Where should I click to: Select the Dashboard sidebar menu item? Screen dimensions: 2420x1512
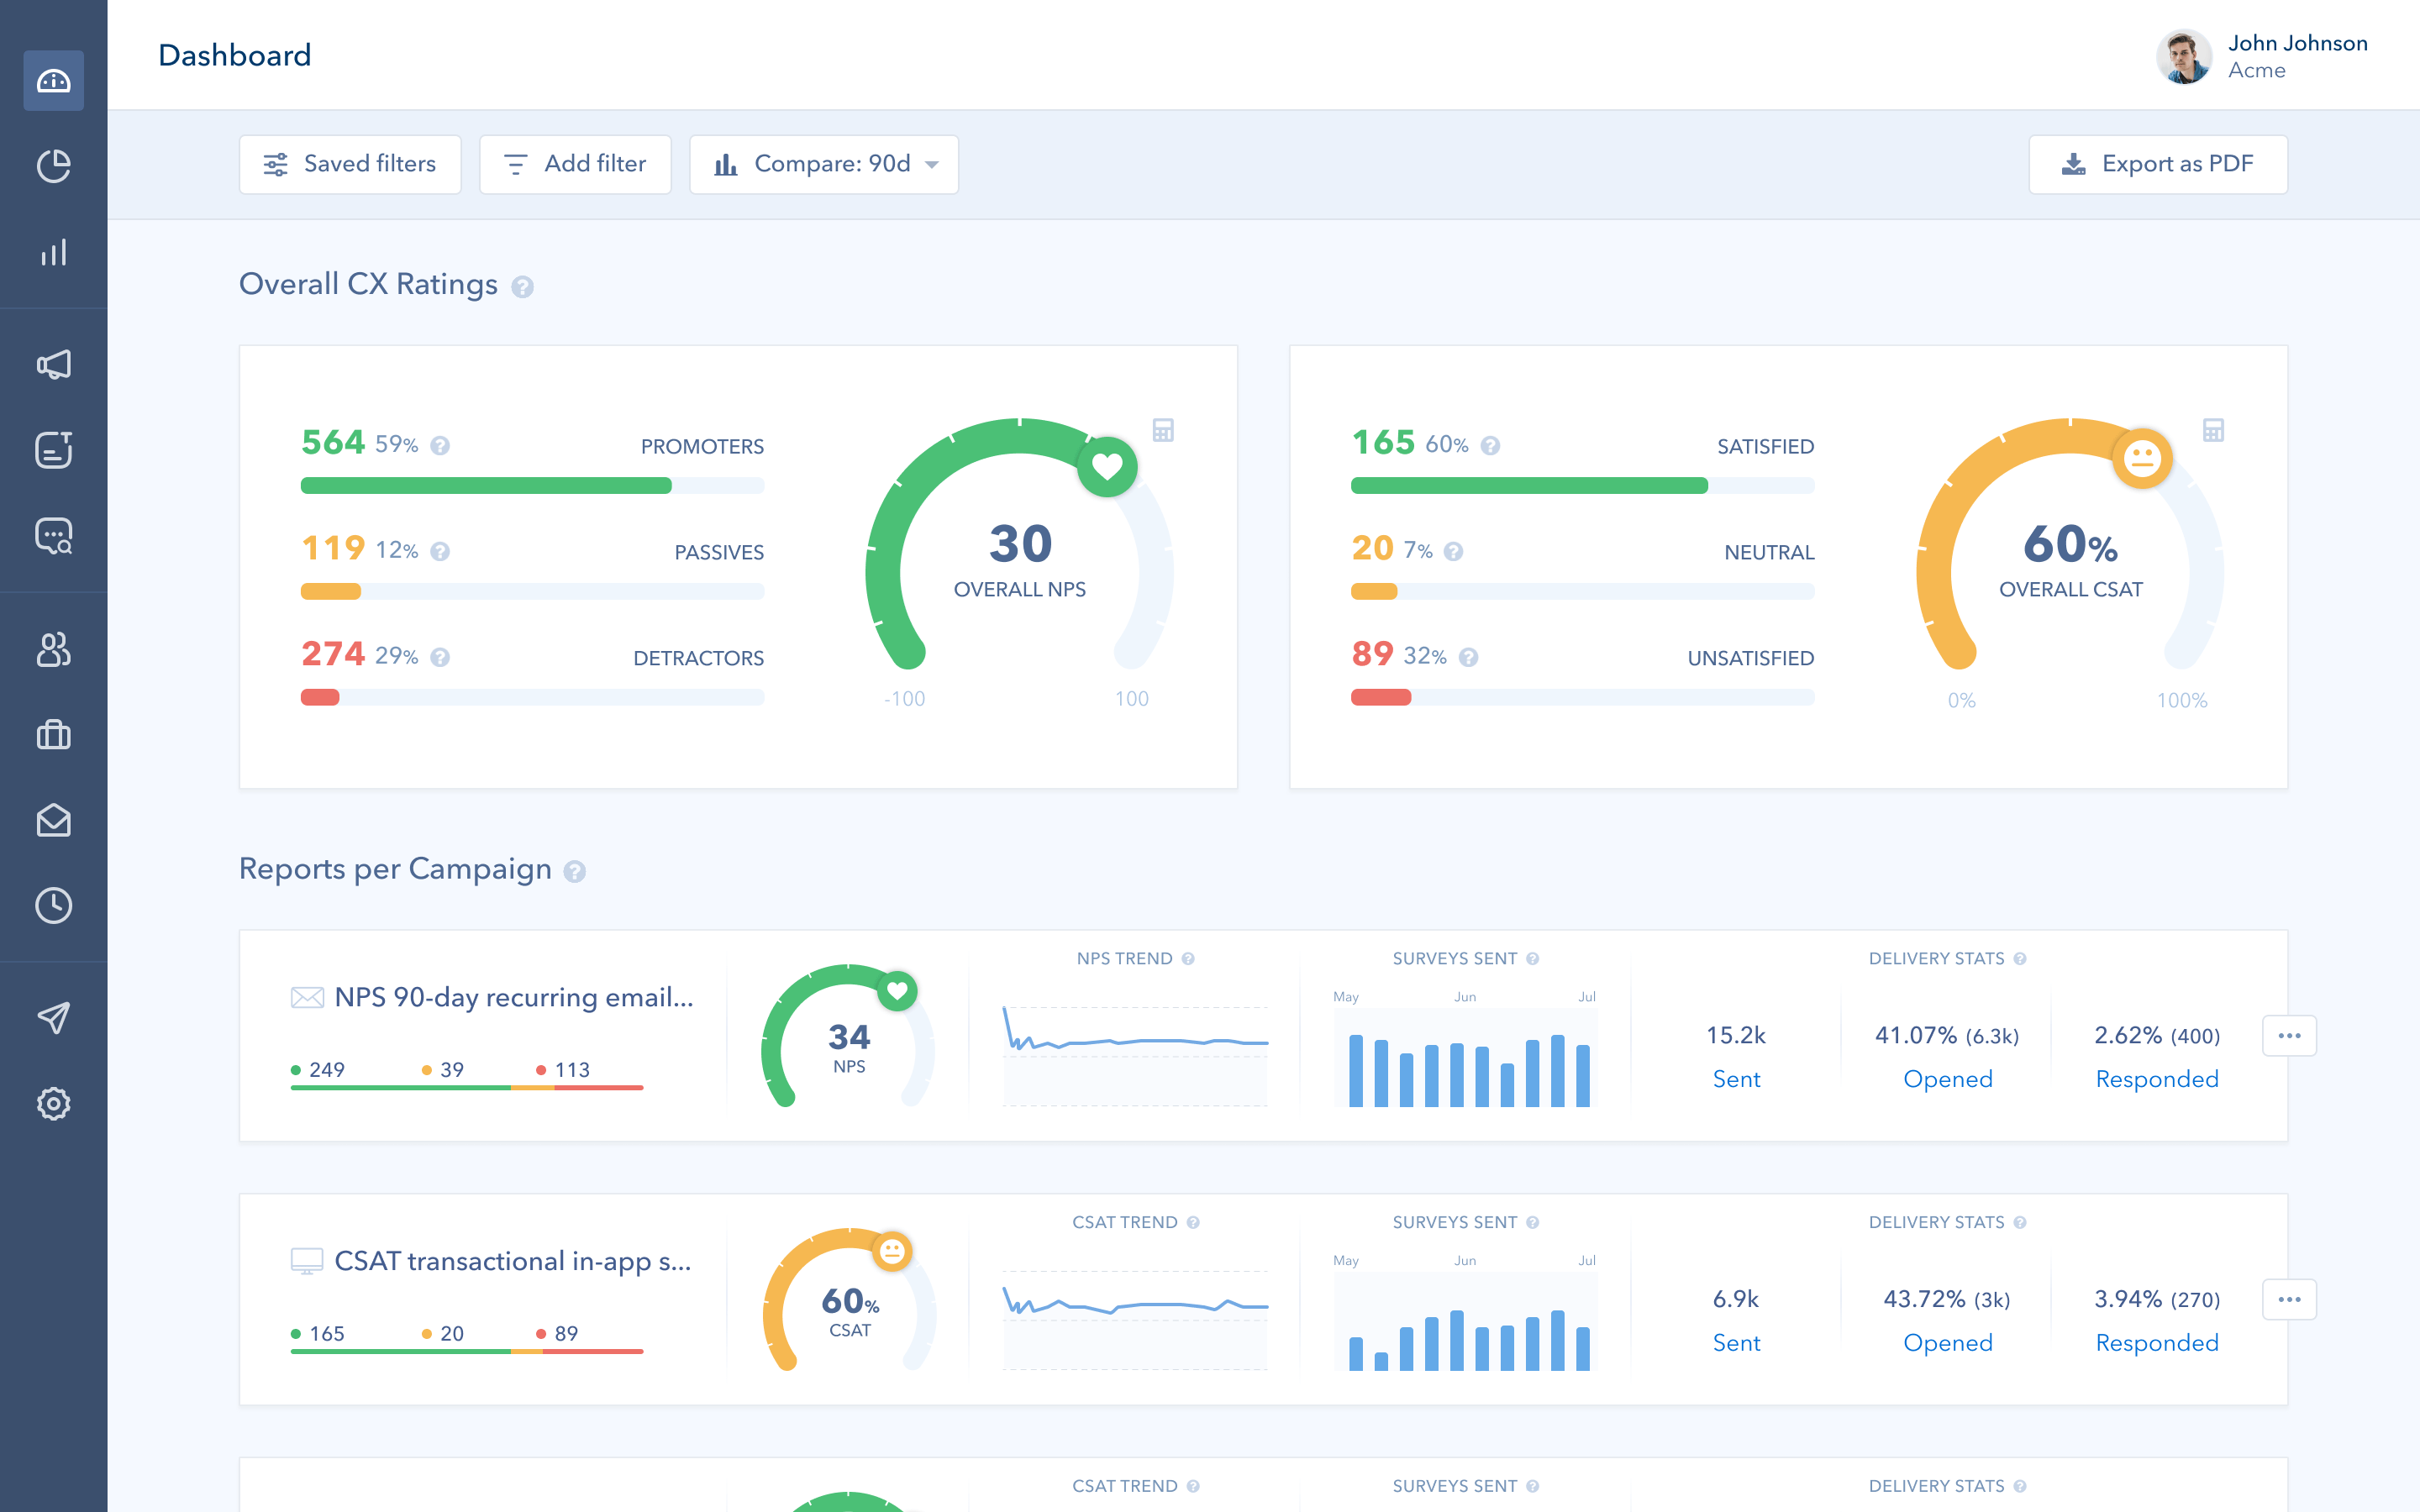53,81
